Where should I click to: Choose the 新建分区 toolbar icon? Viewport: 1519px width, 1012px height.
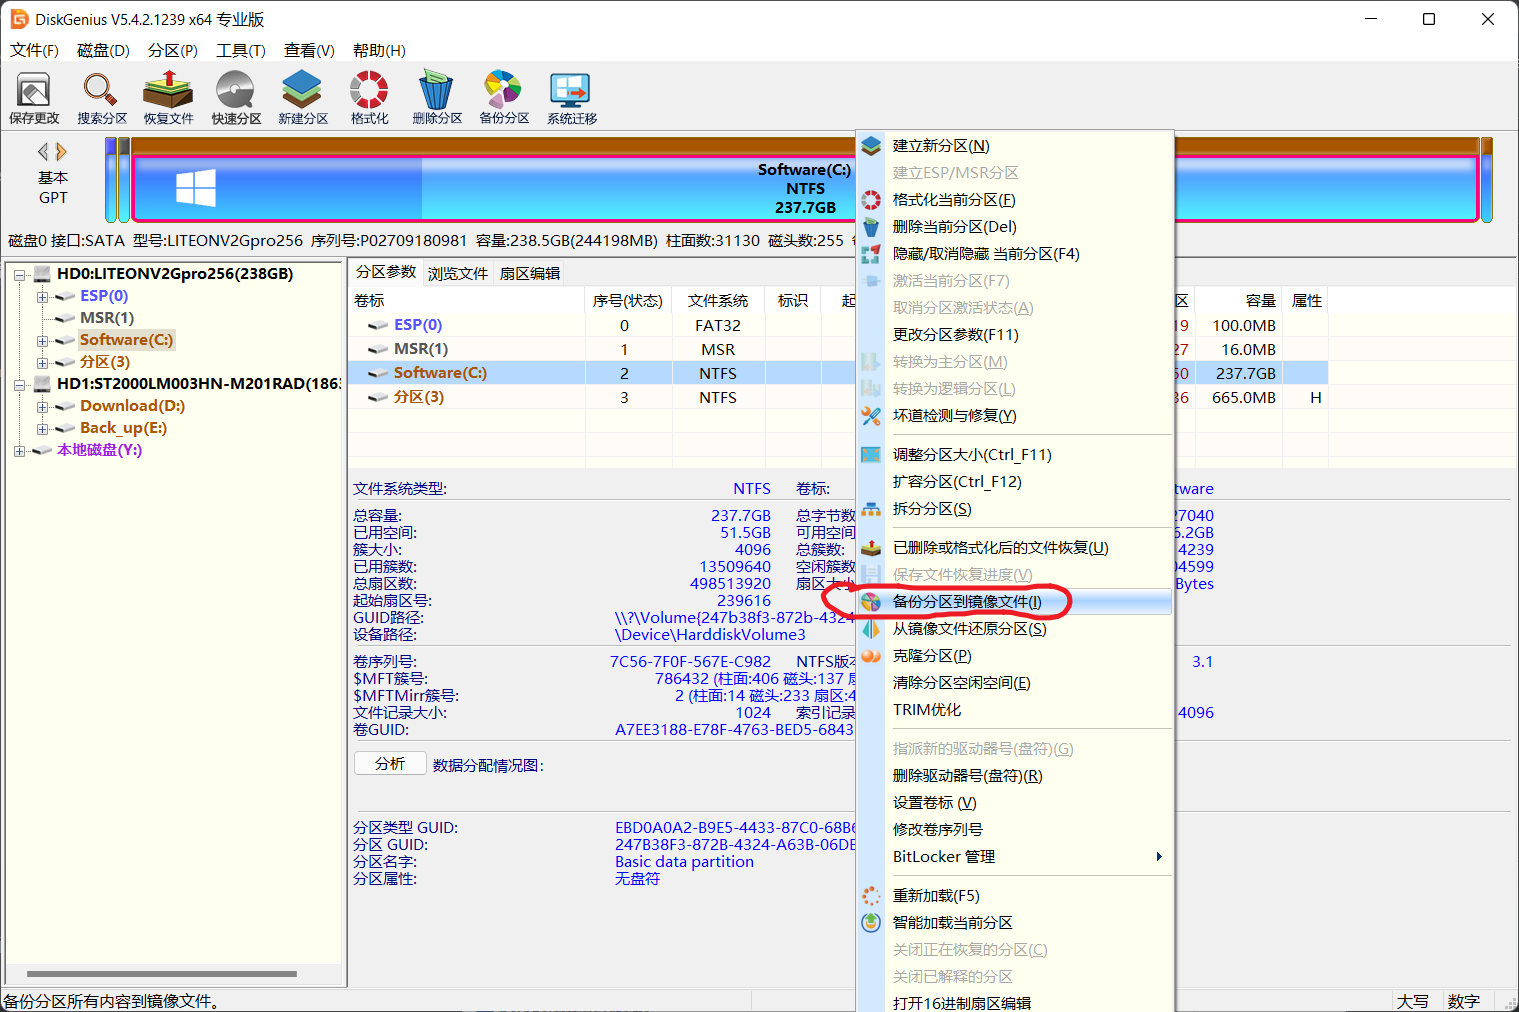point(303,98)
